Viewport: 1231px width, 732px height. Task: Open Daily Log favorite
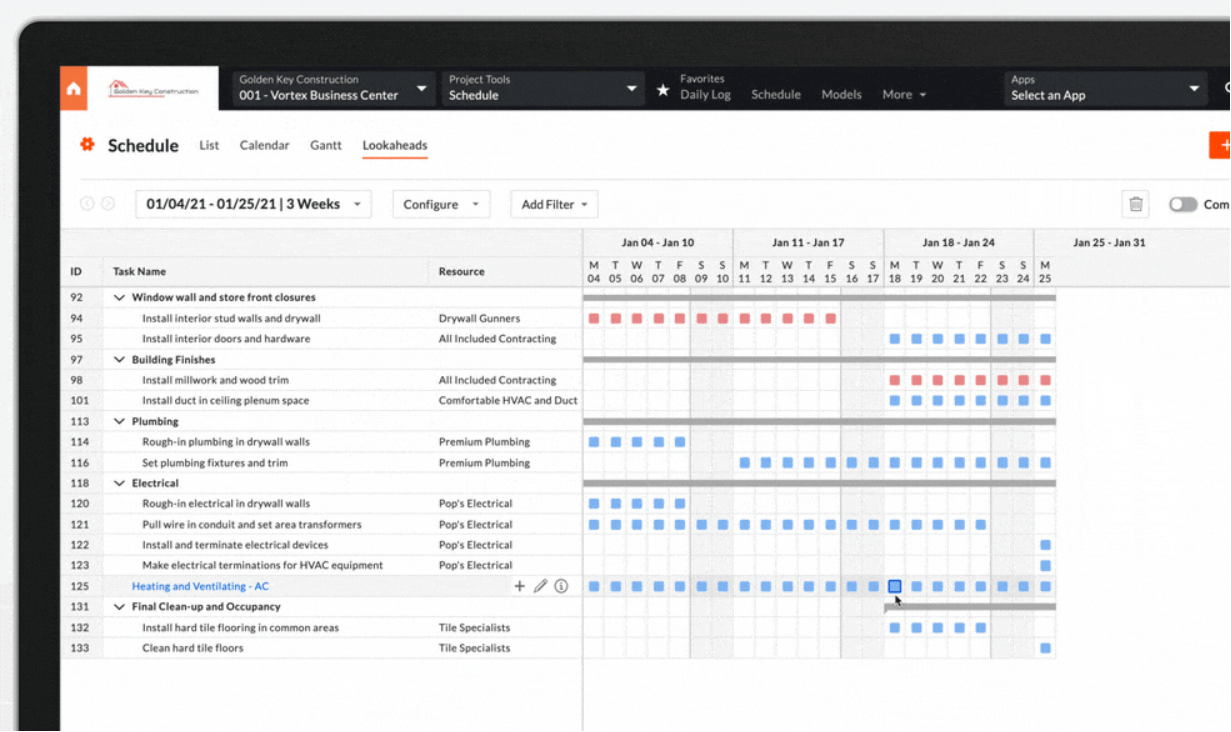(706, 95)
